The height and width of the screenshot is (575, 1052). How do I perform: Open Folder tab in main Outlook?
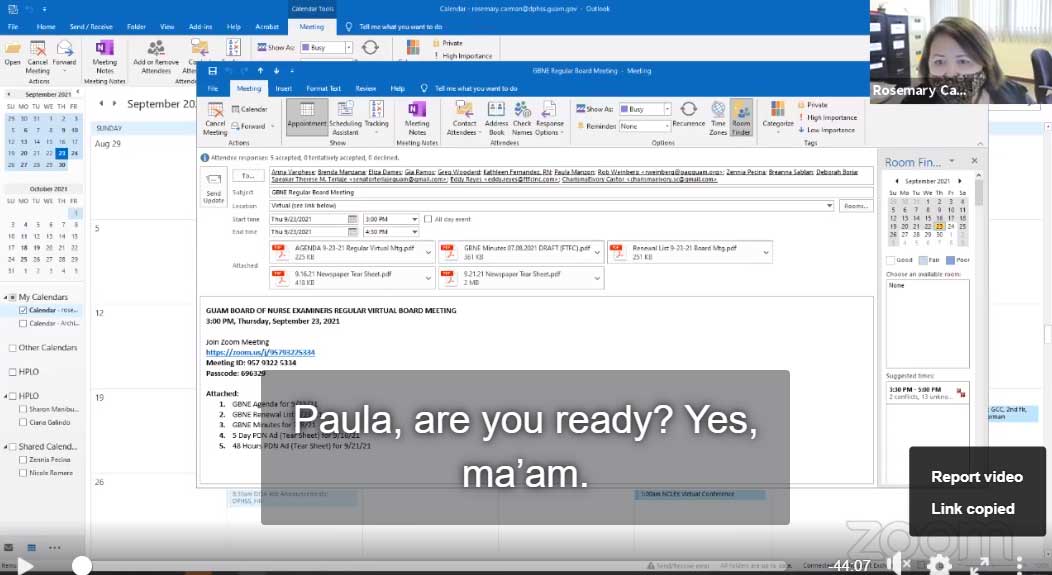(x=136, y=27)
